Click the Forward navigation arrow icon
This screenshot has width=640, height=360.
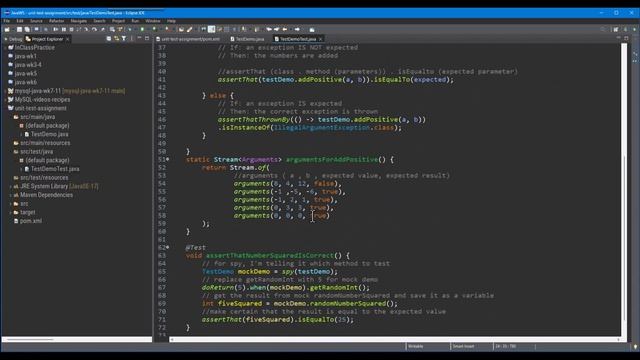[x=297, y=29]
